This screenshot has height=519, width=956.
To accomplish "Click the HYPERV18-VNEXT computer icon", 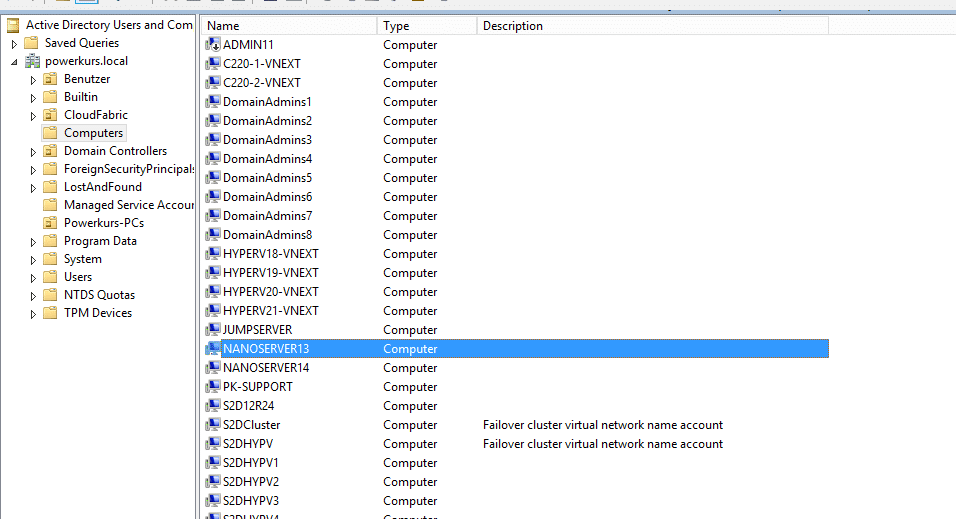I will pyautogui.click(x=212, y=253).
